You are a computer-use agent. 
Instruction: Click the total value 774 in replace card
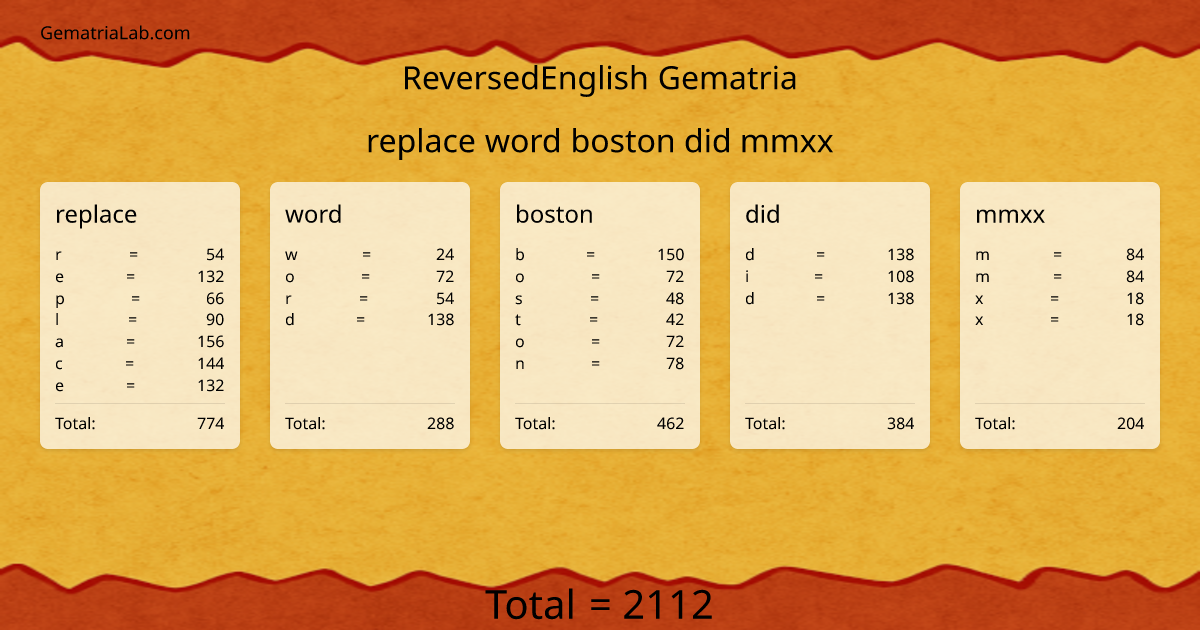pyautogui.click(x=211, y=423)
